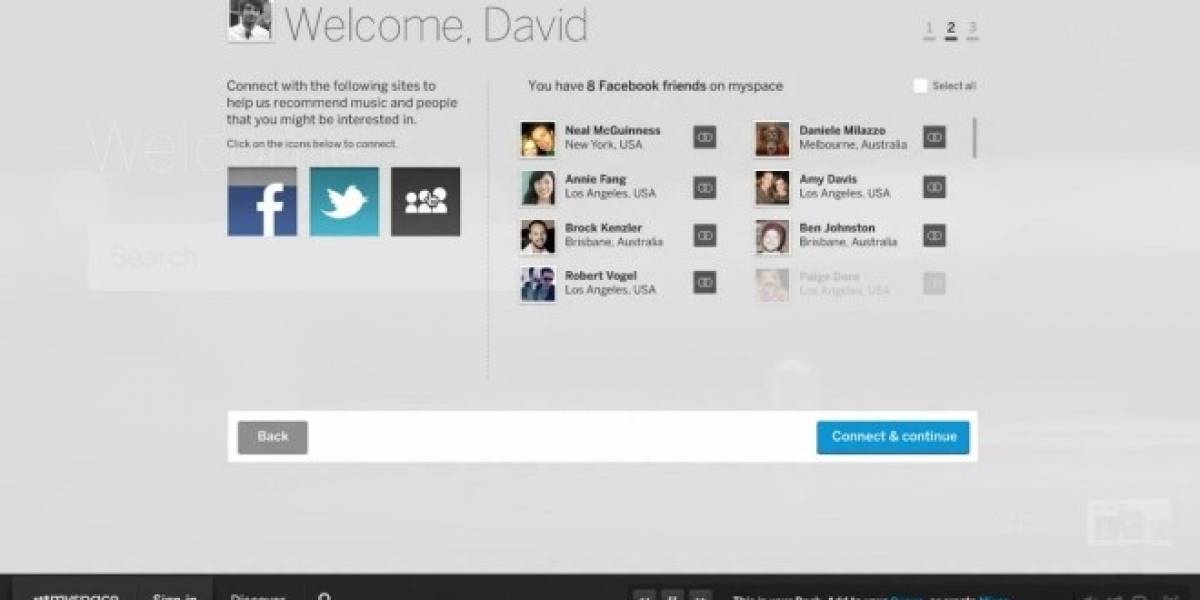Click Sign in on the bottom bar
Screen dimensions: 1200x600
click(175, 597)
